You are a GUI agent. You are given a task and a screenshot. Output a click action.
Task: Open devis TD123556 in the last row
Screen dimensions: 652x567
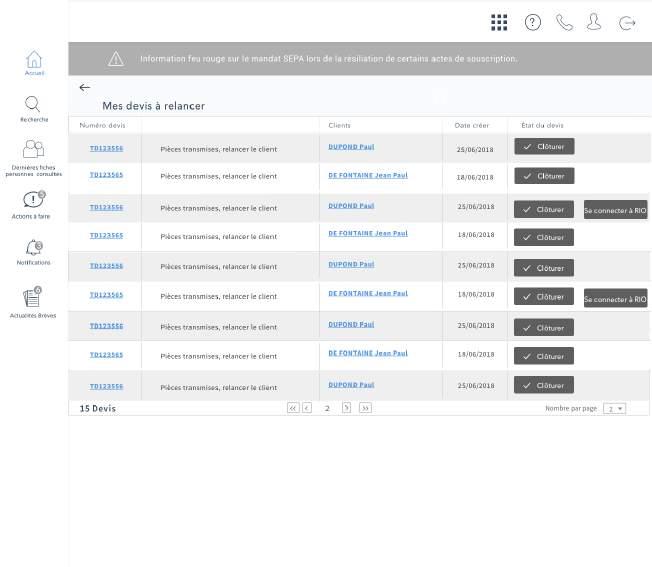pyautogui.click(x=106, y=387)
